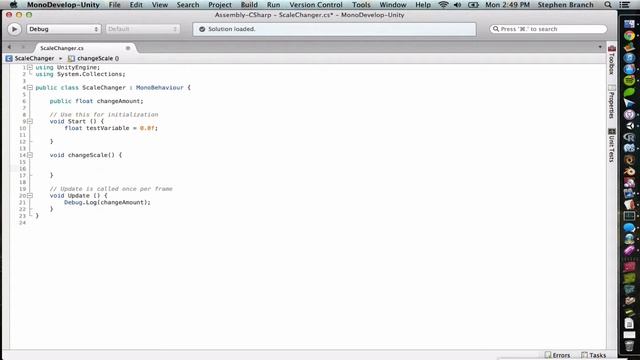This screenshot has width=640, height=360.
Task: Open the Run menu
Action: click(x=273, y=5)
